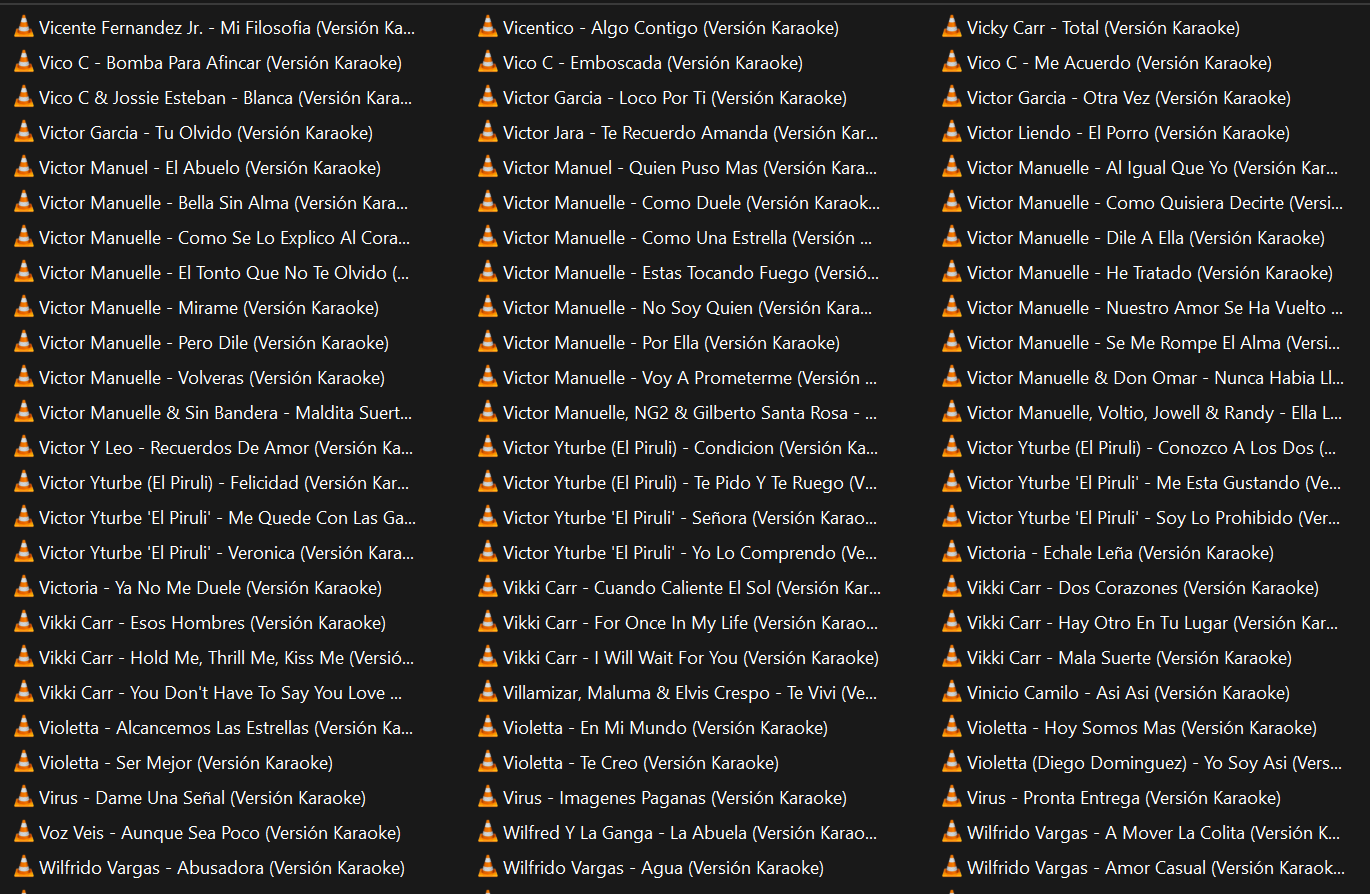This screenshot has width=1370, height=894.
Task: Select file Victor Manuelle - Bella Sin Alma
Action: click(212, 203)
